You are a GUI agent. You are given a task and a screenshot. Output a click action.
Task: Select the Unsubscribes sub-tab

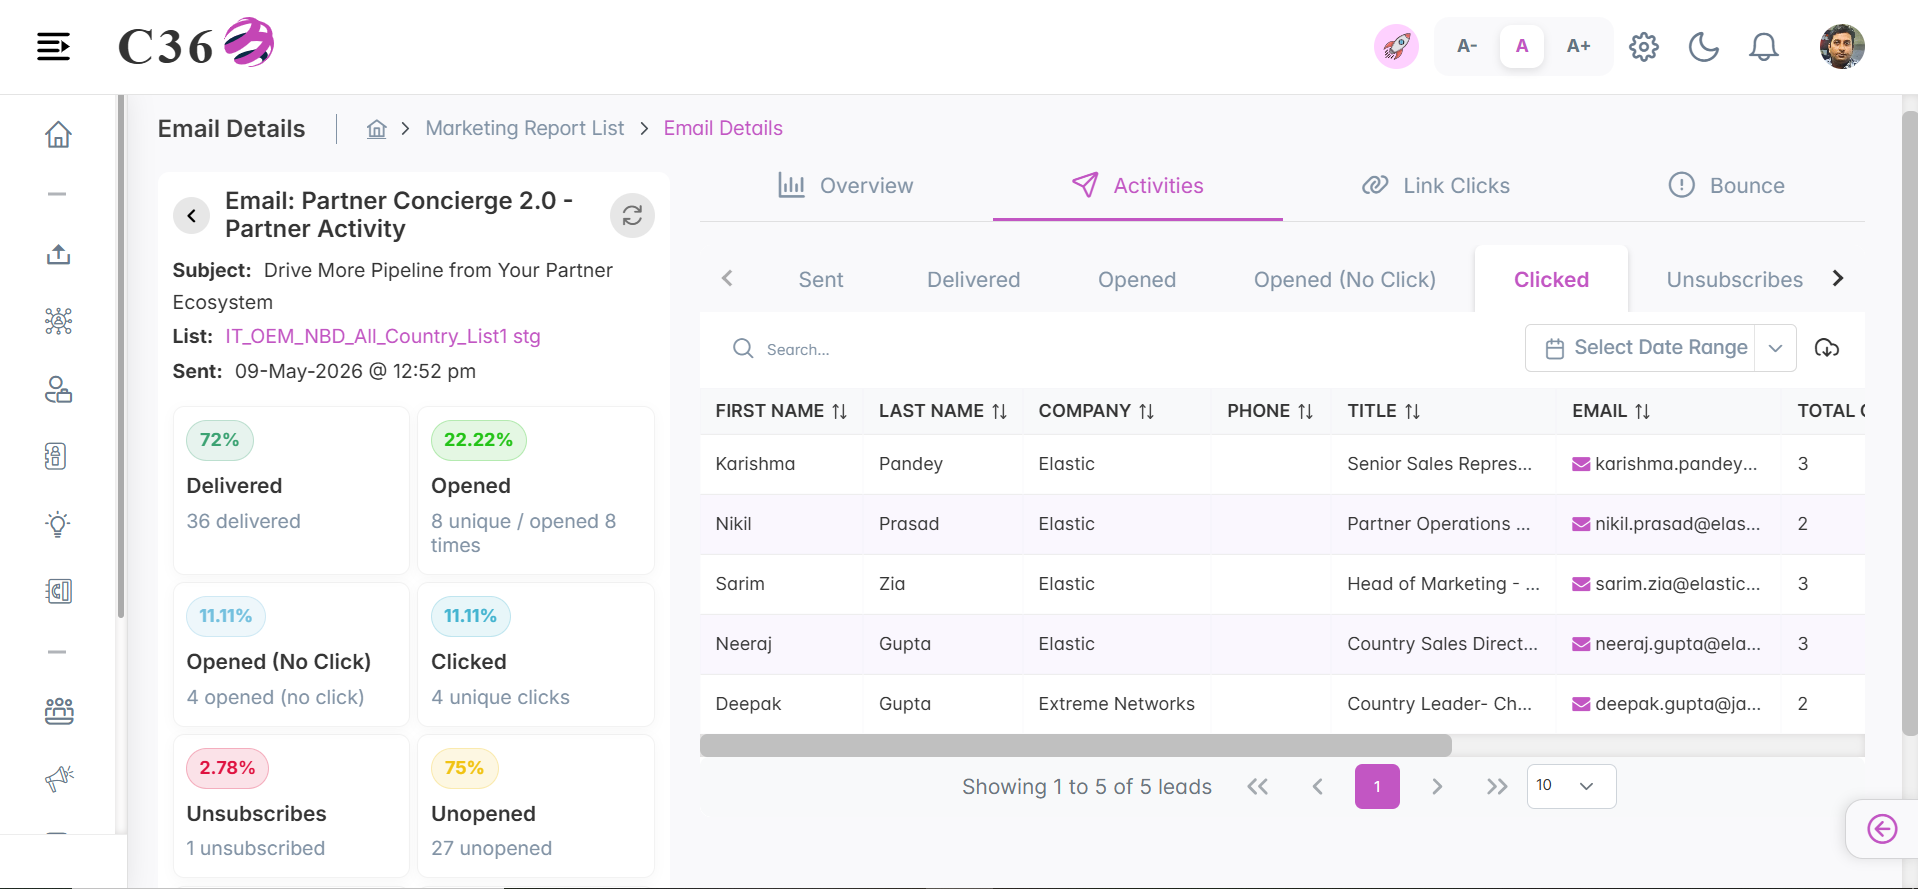(x=1734, y=280)
